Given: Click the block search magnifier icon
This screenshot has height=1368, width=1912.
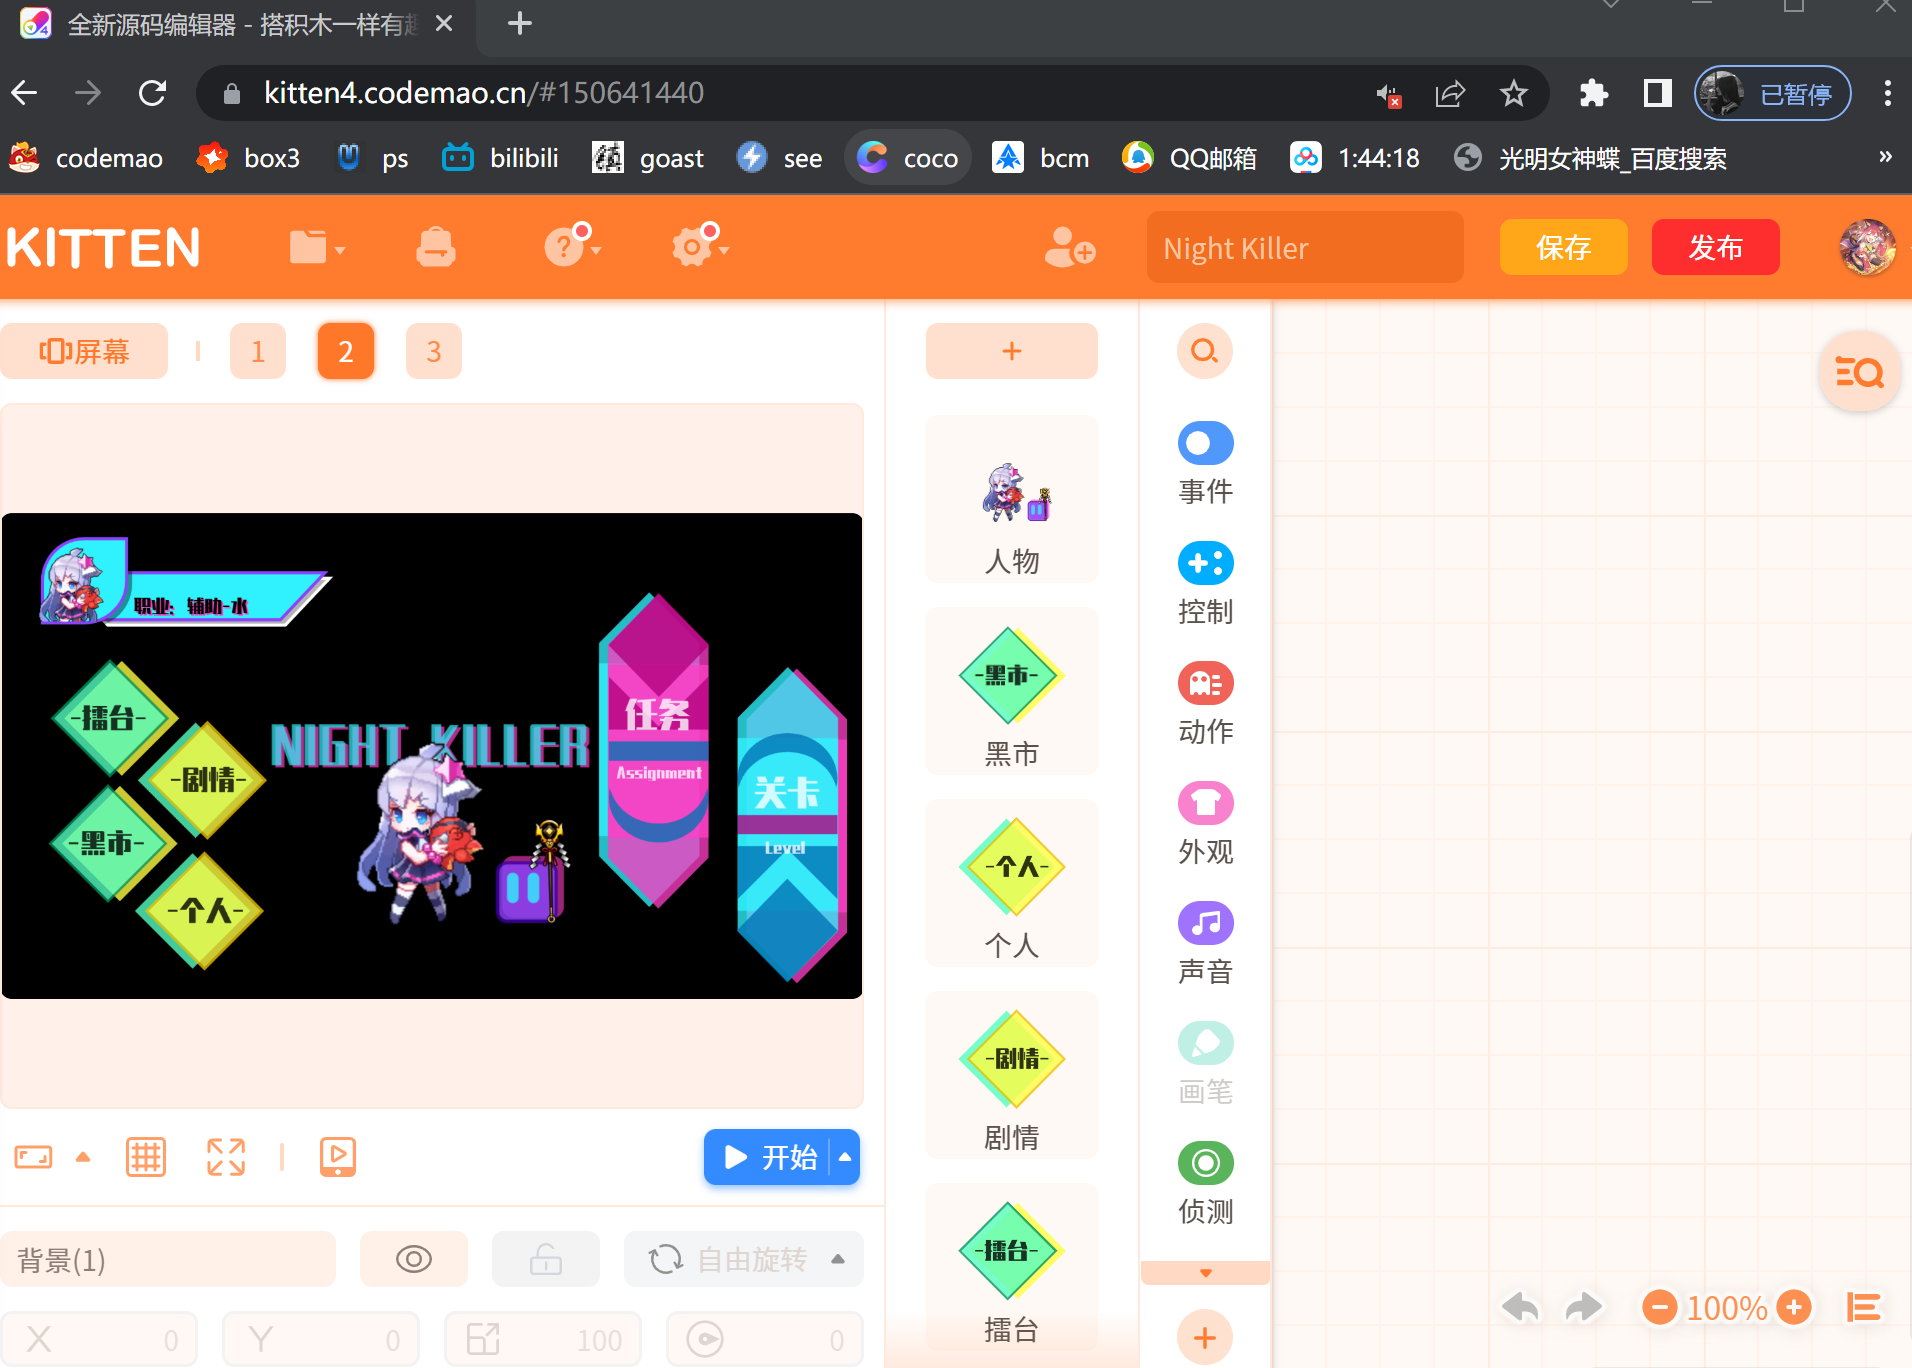Looking at the screenshot, I should [x=1205, y=351].
